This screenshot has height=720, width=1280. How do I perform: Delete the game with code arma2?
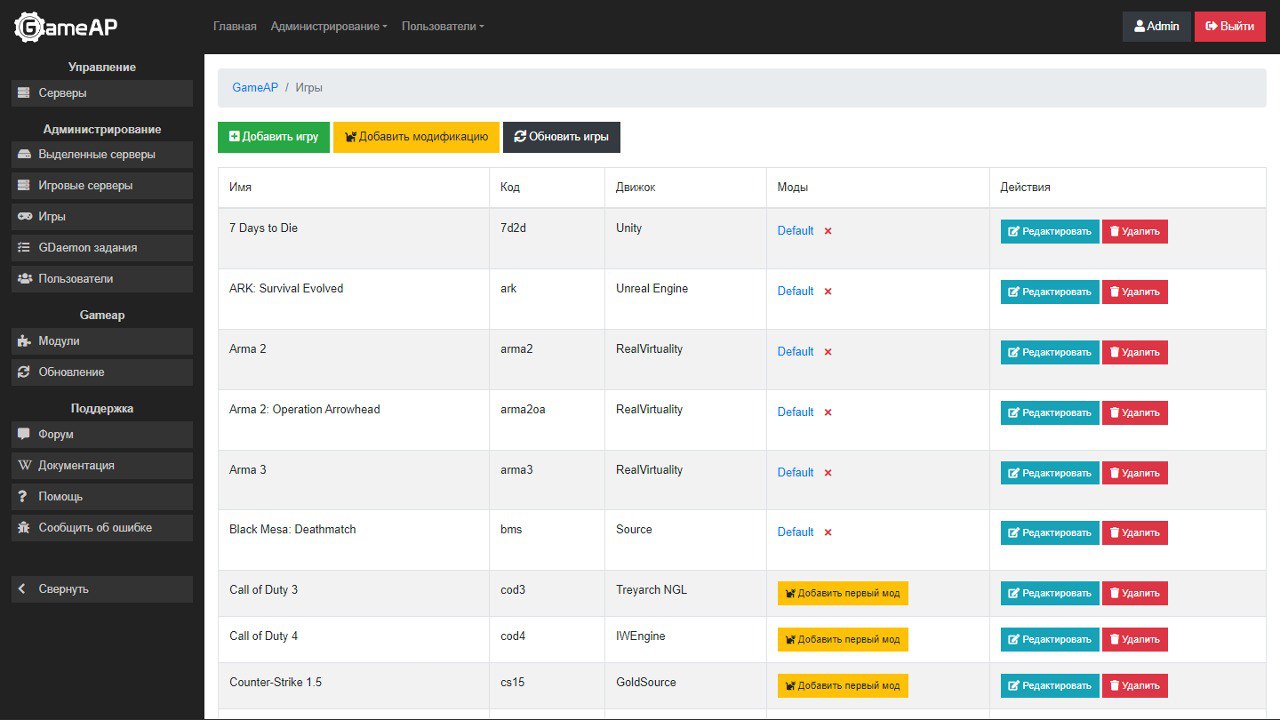(1135, 352)
